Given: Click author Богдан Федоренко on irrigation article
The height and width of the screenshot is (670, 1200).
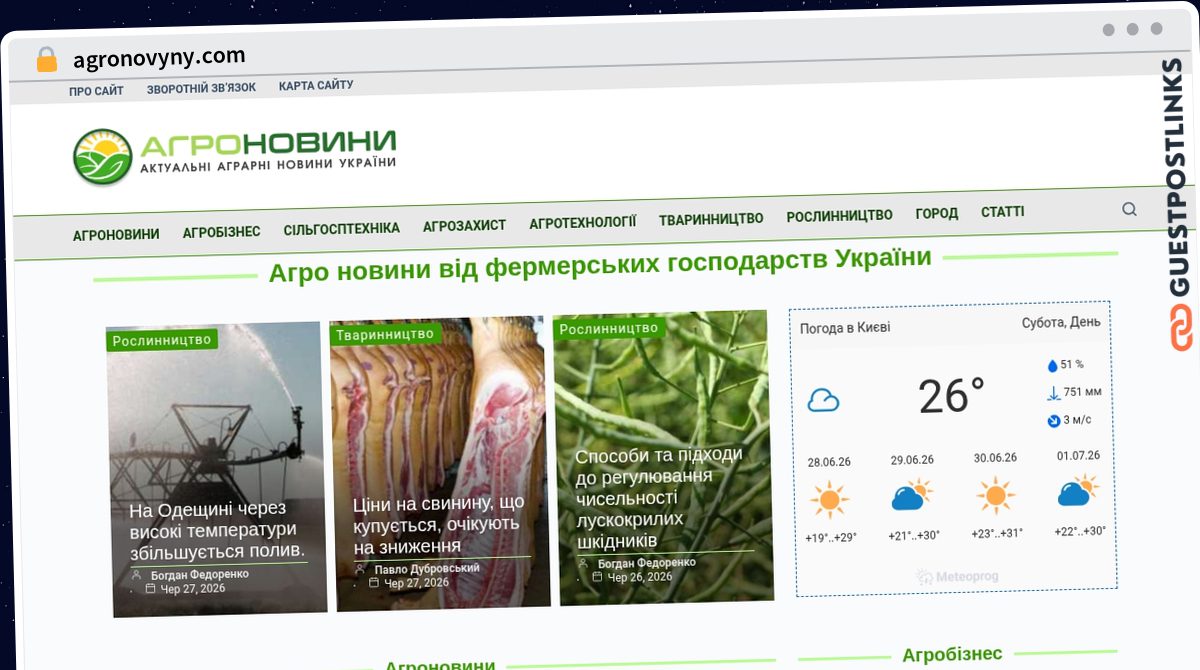Looking at the screenshot, I should 199,575.
